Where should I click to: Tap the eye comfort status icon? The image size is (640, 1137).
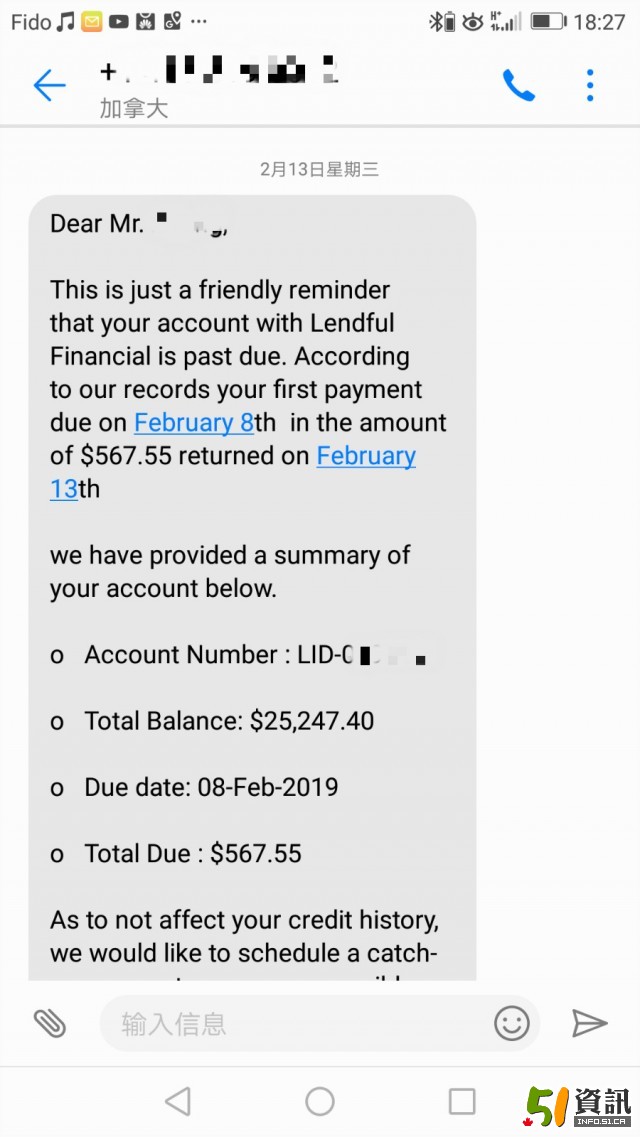473,22
